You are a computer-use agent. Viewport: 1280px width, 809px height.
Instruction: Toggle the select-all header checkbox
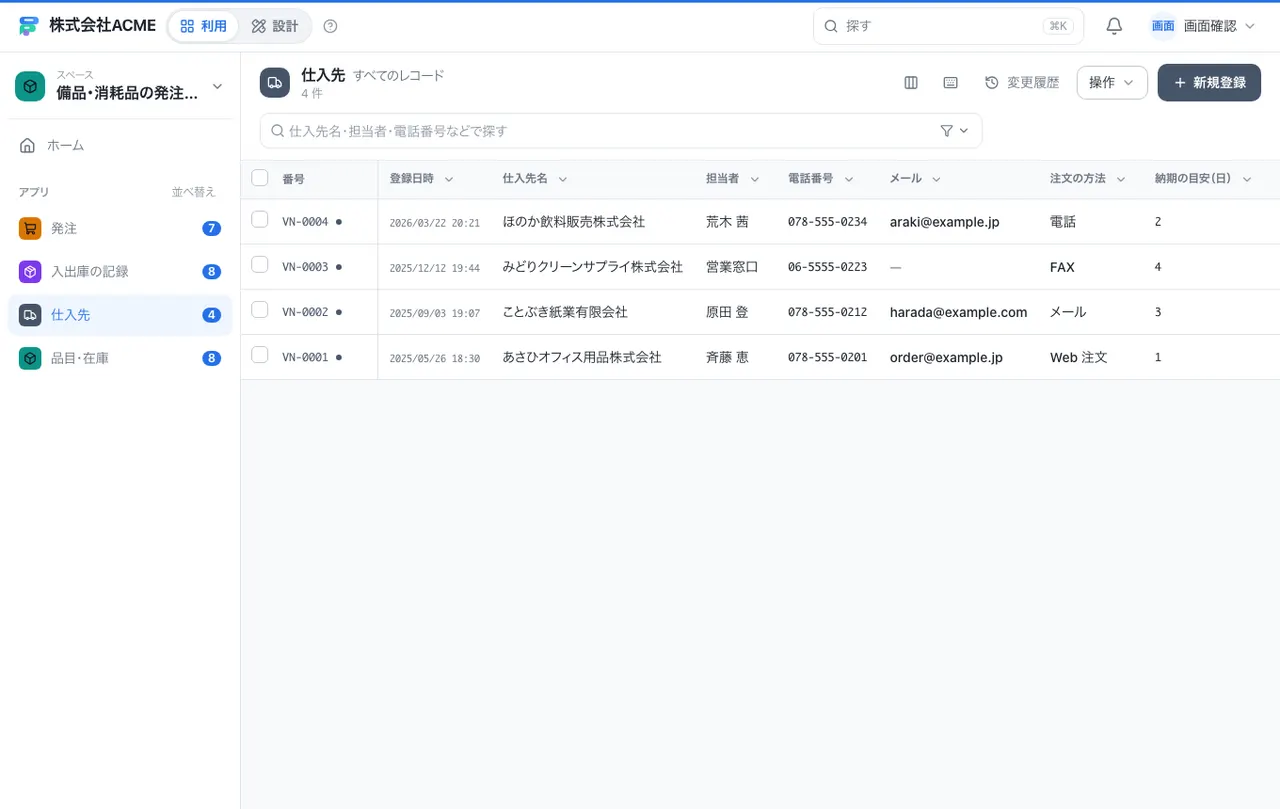pos(260,178)
